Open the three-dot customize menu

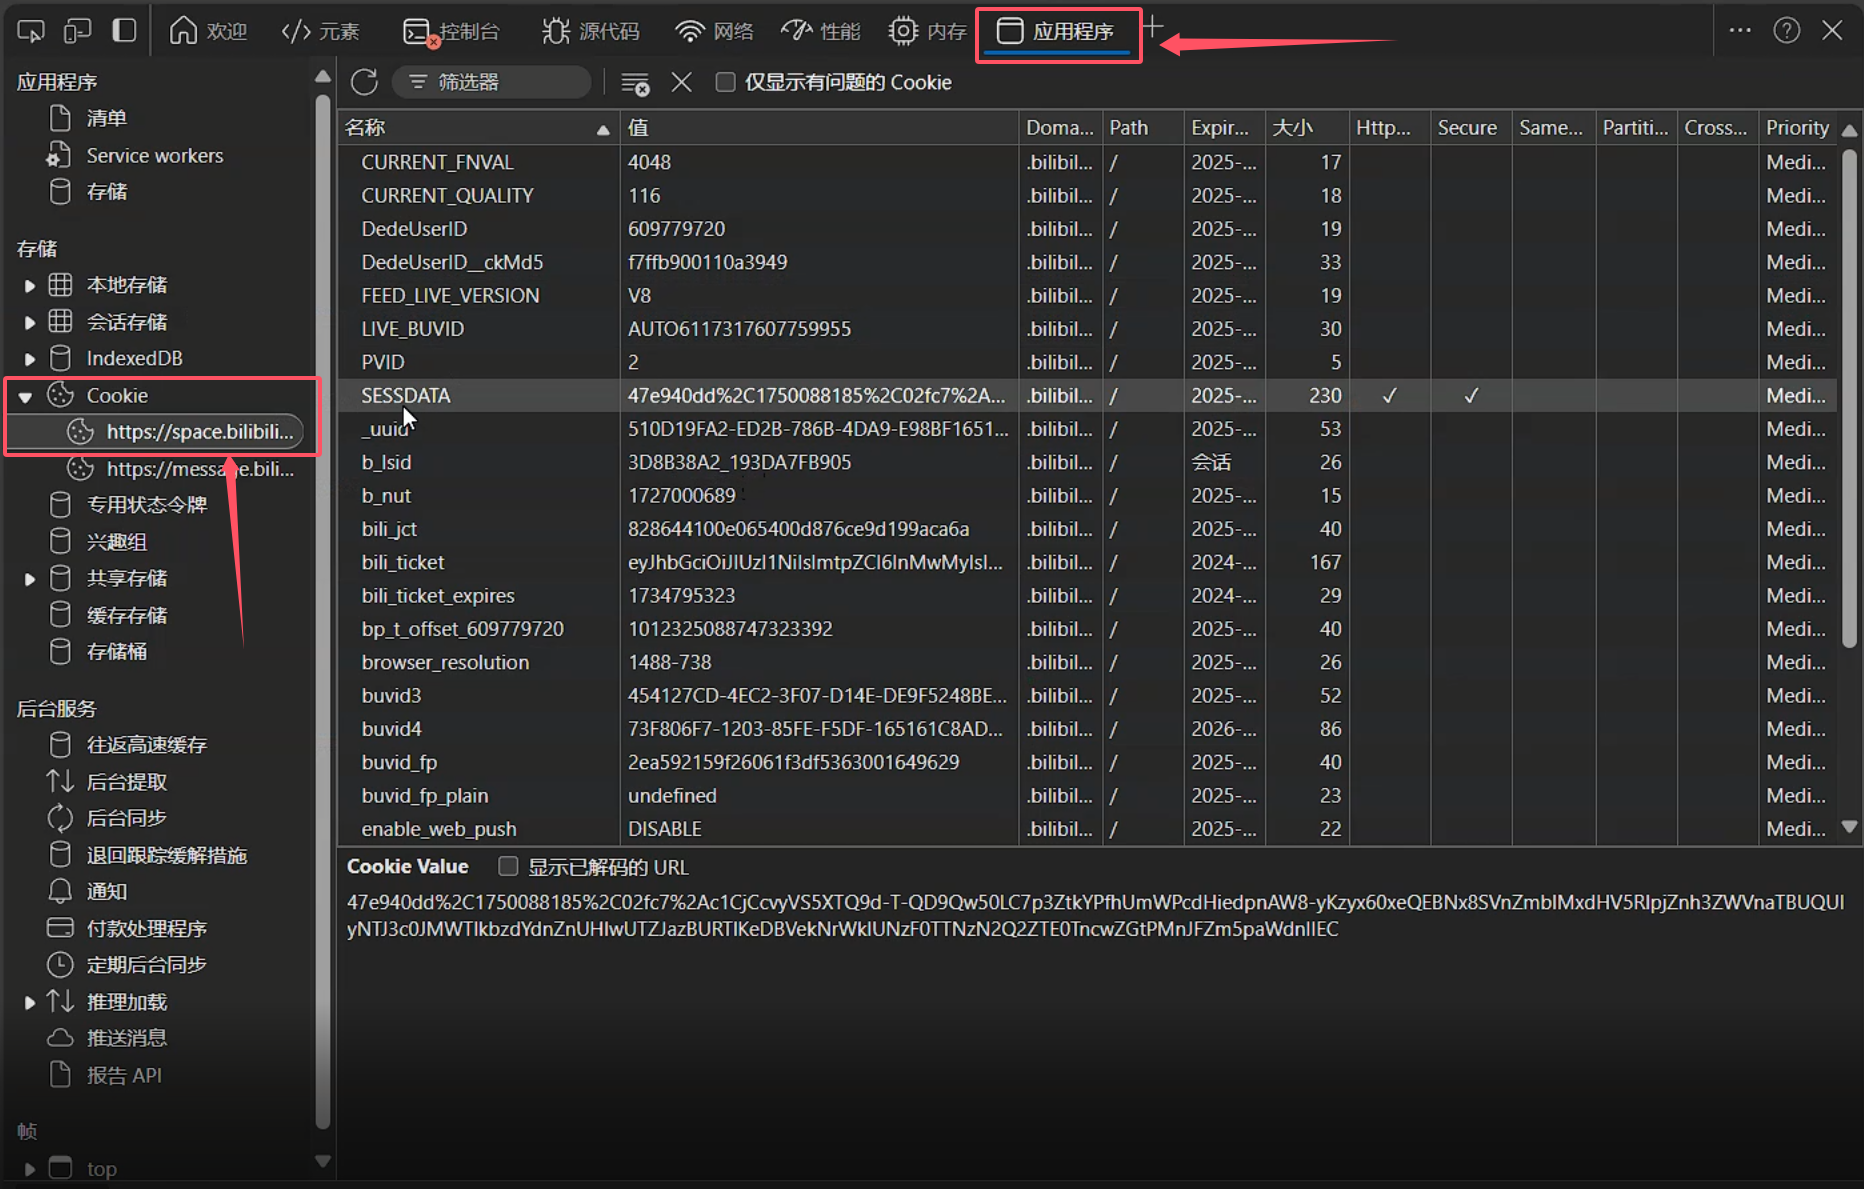(1740, 31)
